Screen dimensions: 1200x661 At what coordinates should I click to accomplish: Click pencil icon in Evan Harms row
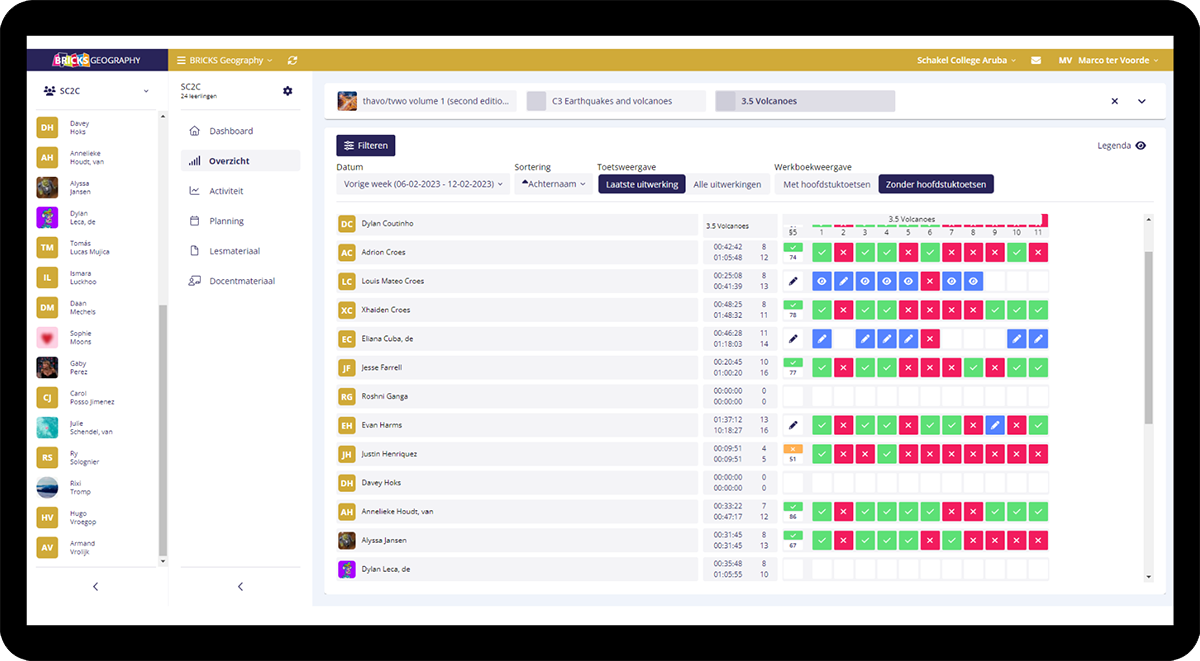click(x=793, y=425)
